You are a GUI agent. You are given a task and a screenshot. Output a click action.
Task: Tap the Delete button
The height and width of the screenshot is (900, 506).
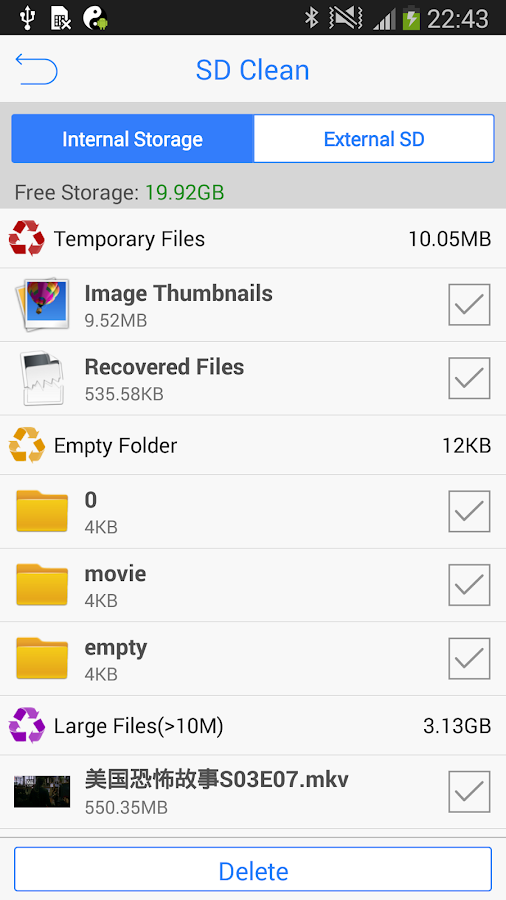253,869
